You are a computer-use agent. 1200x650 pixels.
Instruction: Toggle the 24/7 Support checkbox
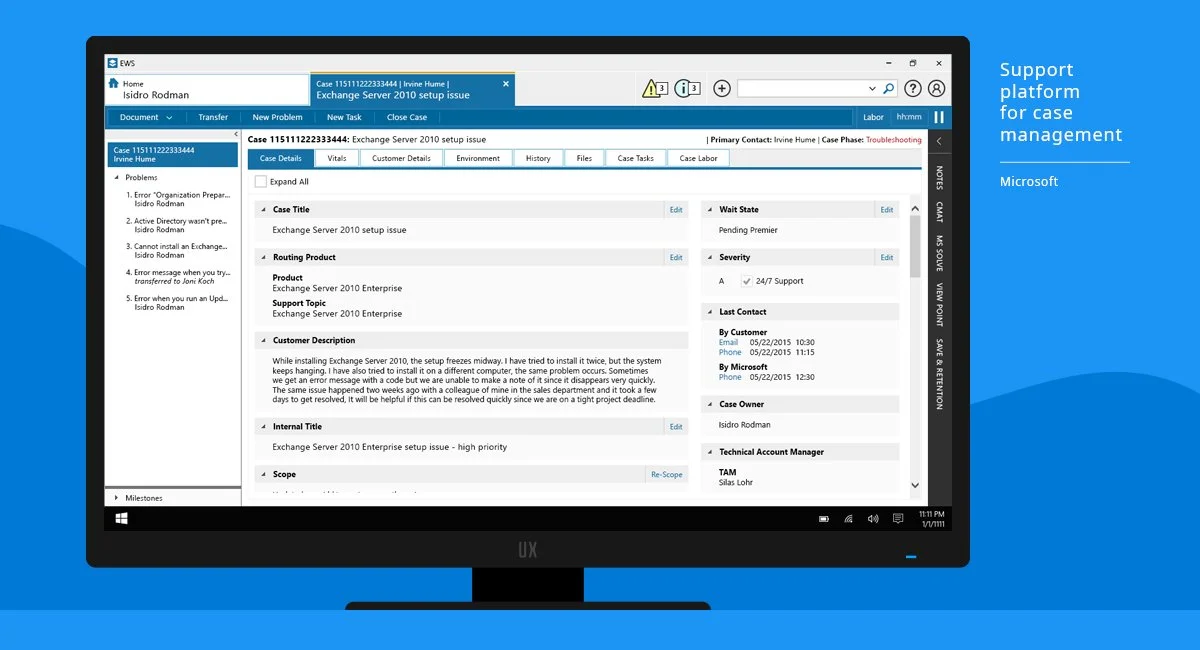click(x=746, y=281)
